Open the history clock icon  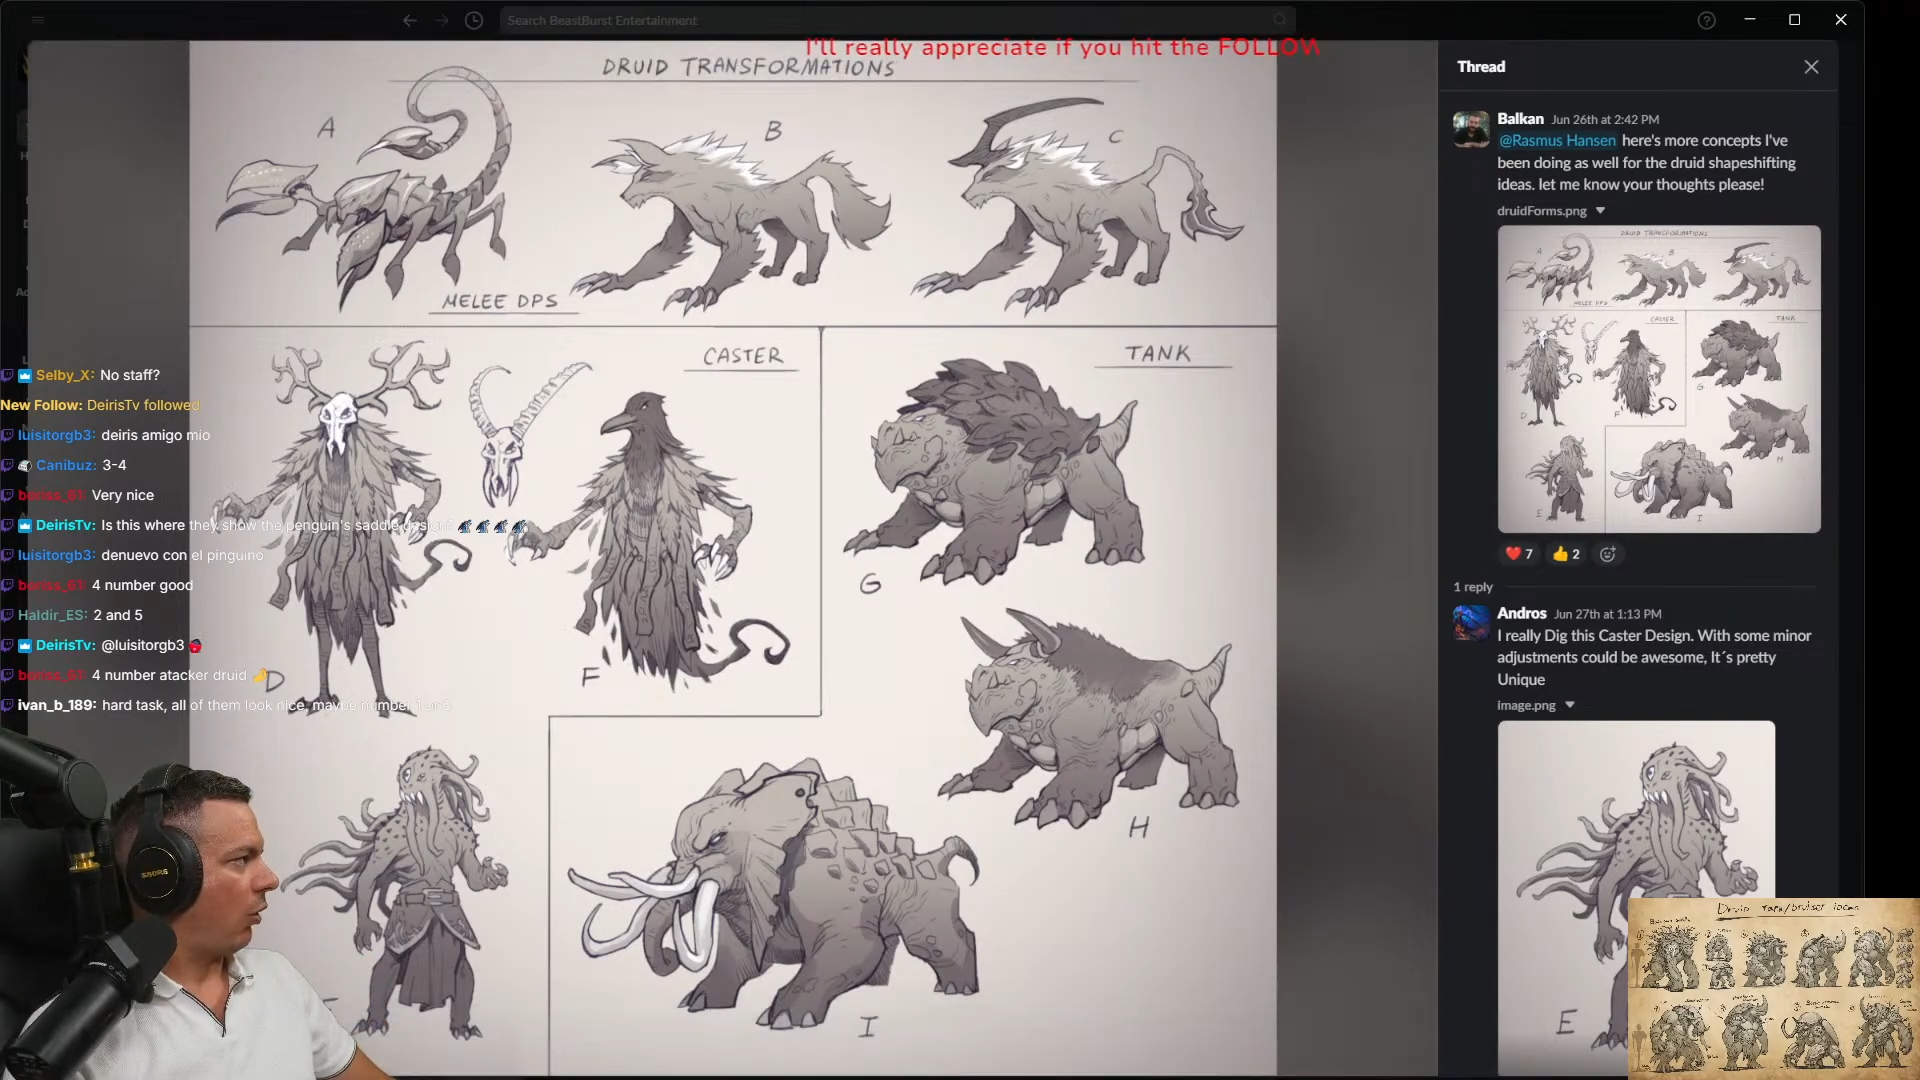474,20
